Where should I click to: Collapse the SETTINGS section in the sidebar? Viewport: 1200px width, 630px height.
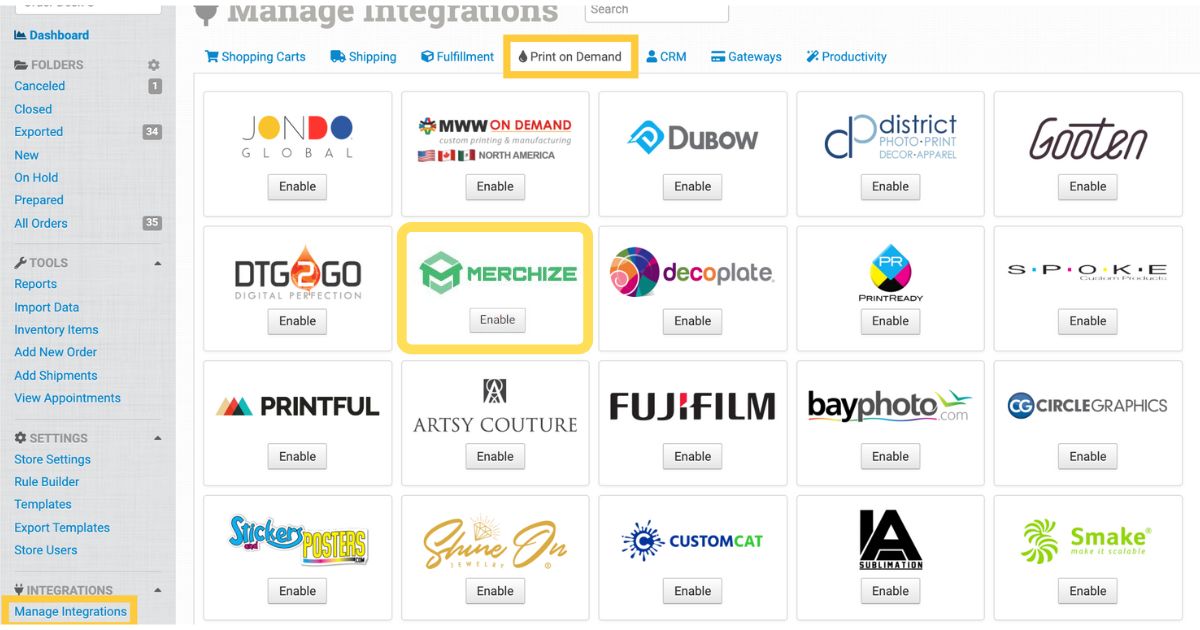[156, 437]
